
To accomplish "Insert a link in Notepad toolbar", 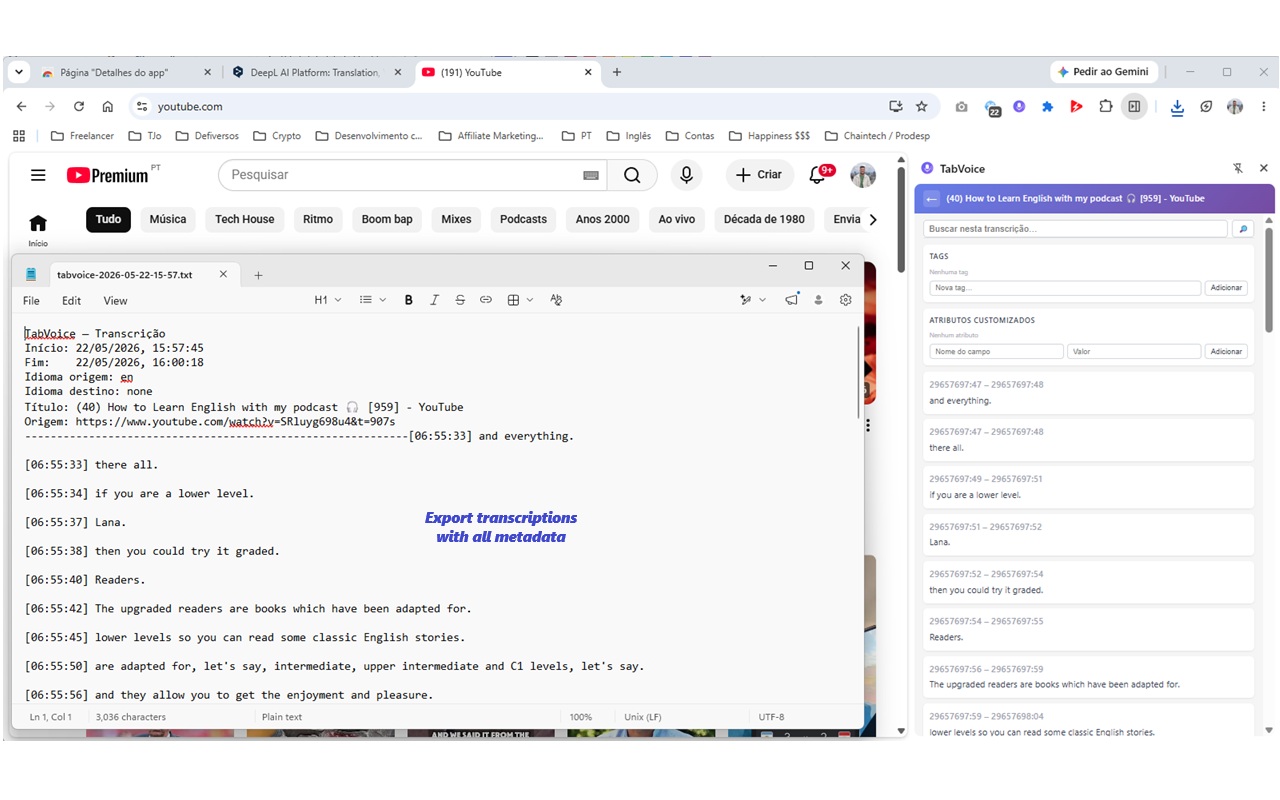I will click(486, 300).
